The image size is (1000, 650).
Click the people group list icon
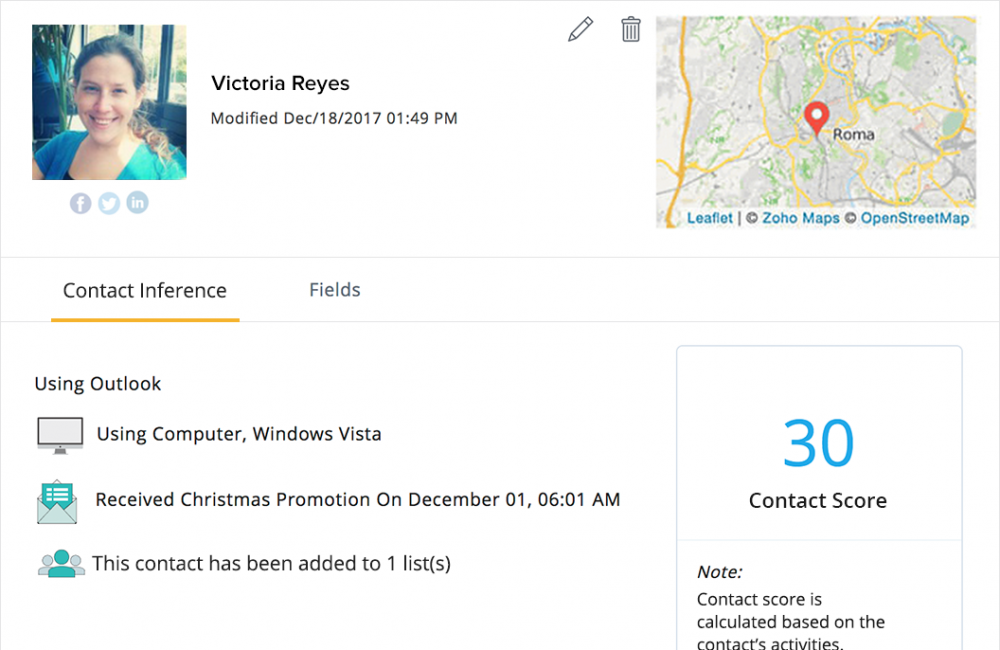pyautogui.click(x=60, y=564)
